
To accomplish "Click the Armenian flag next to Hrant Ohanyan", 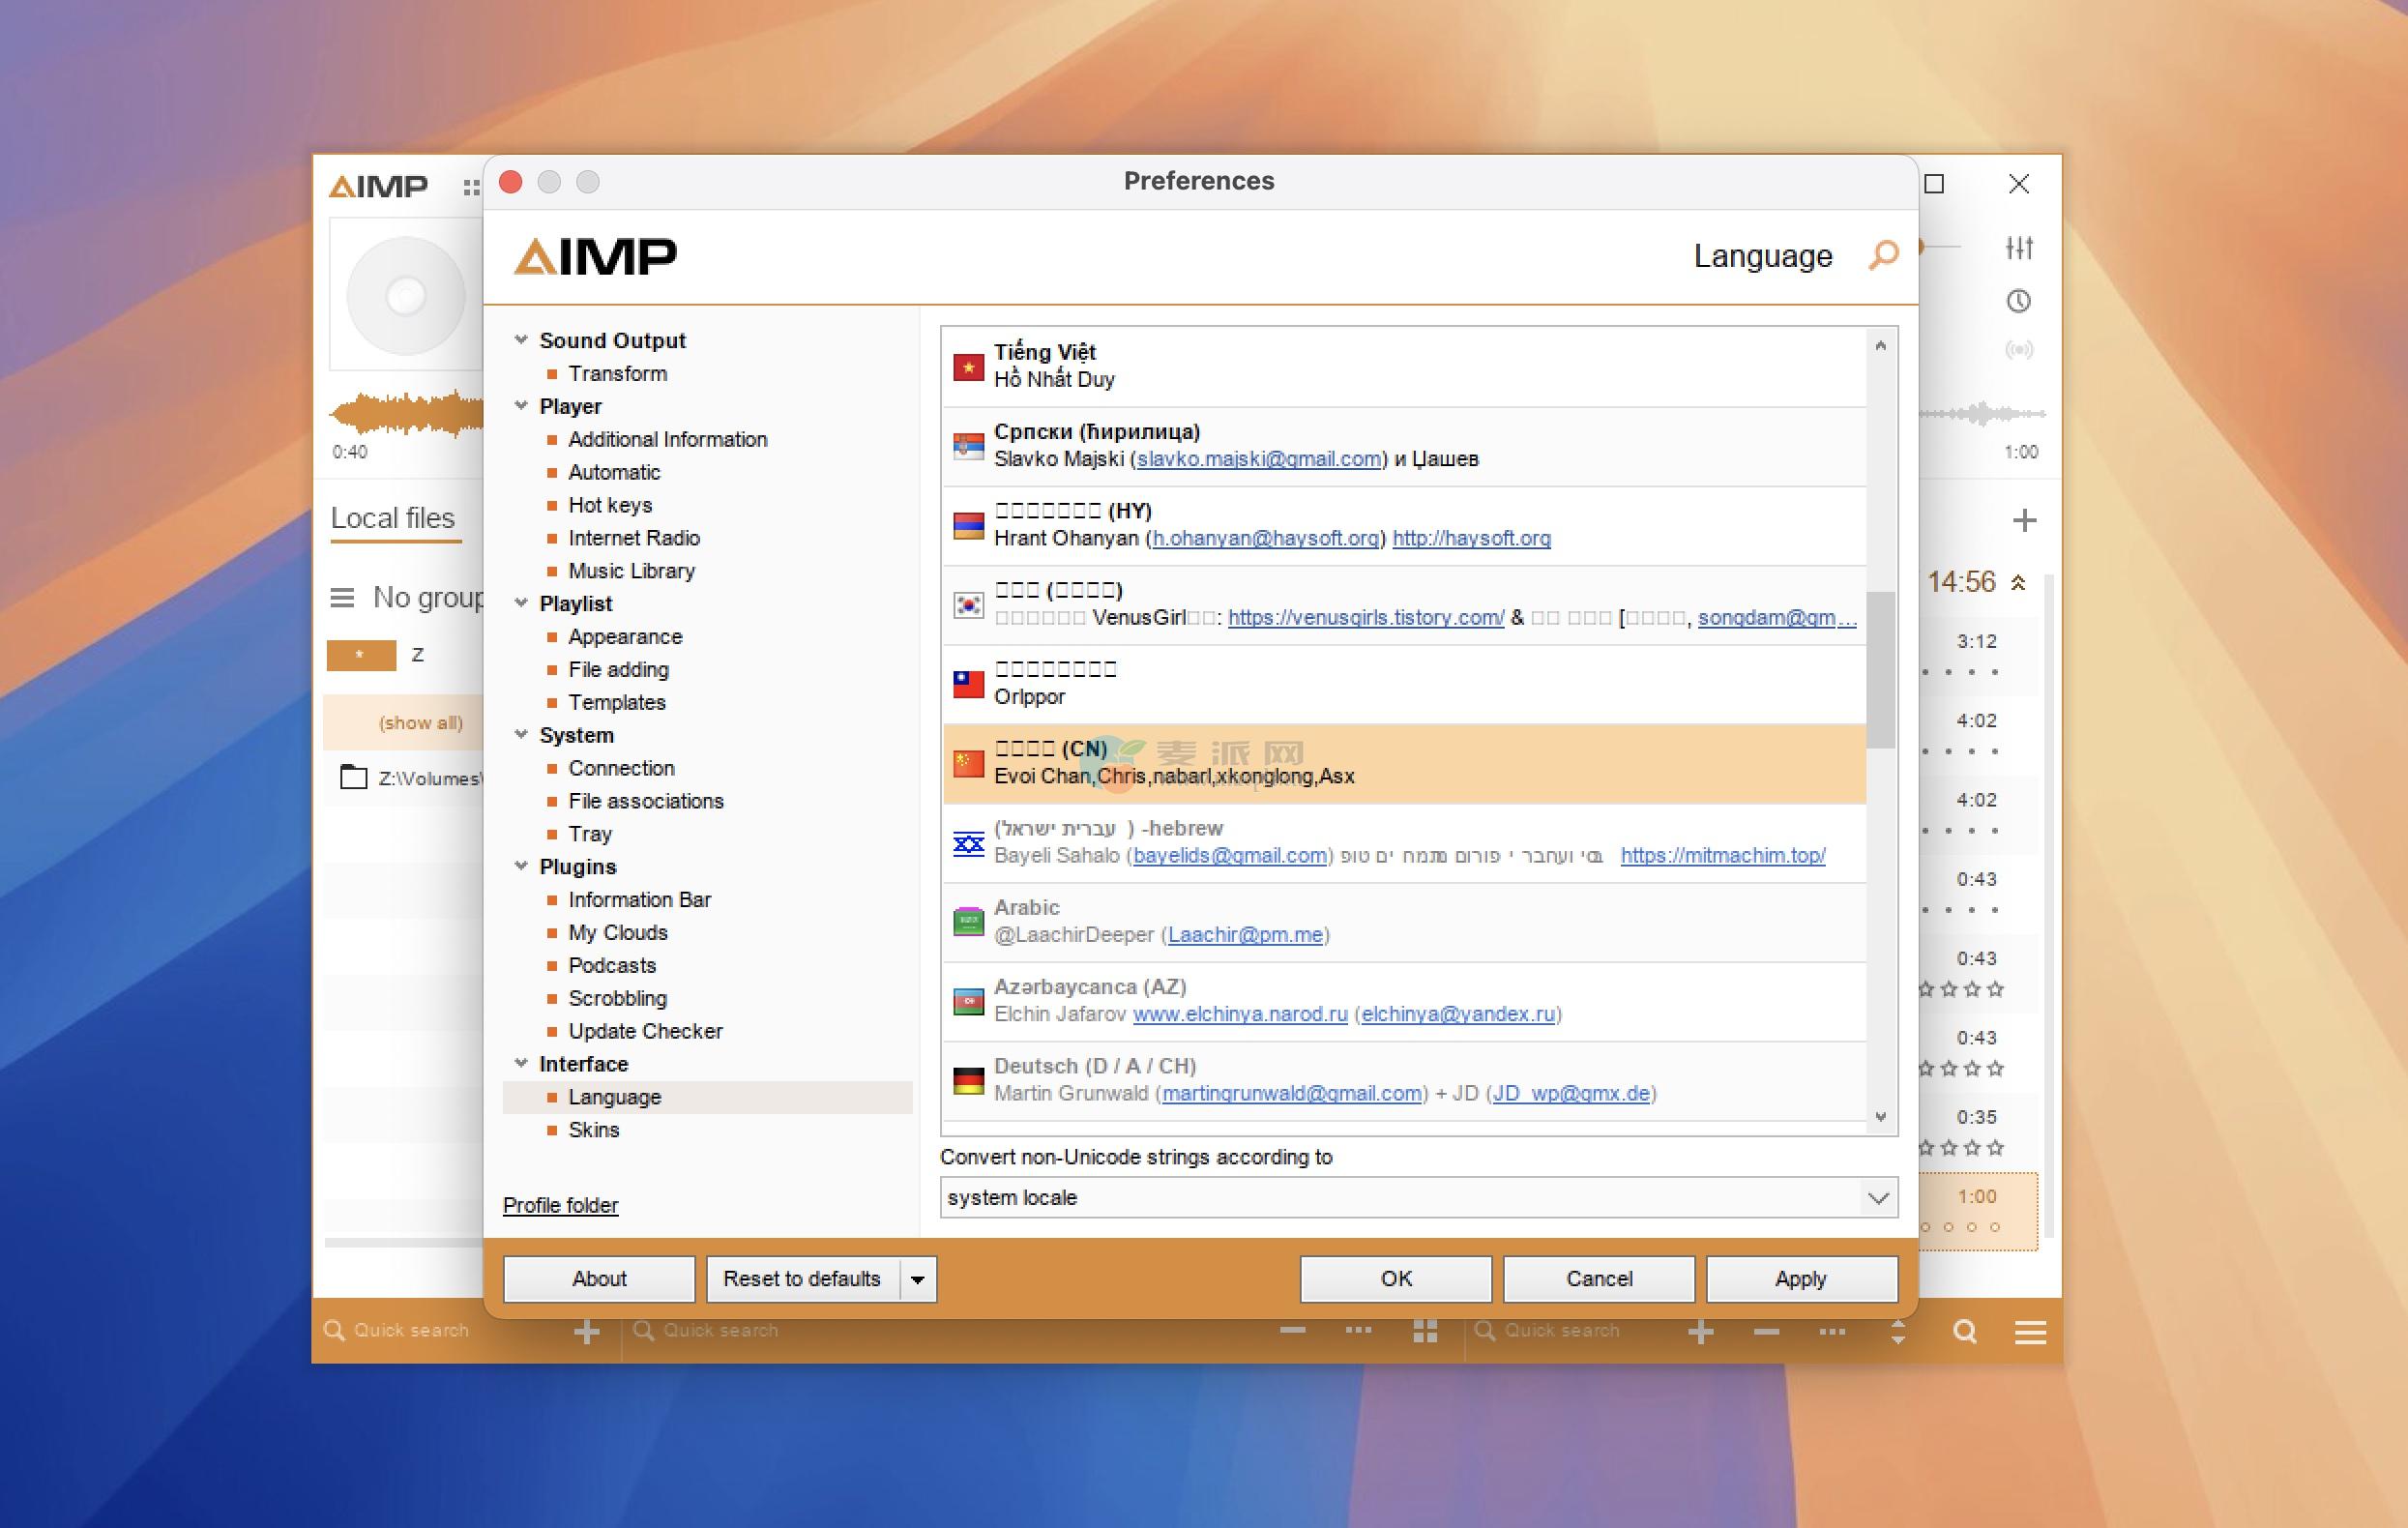I will [968, 525].
